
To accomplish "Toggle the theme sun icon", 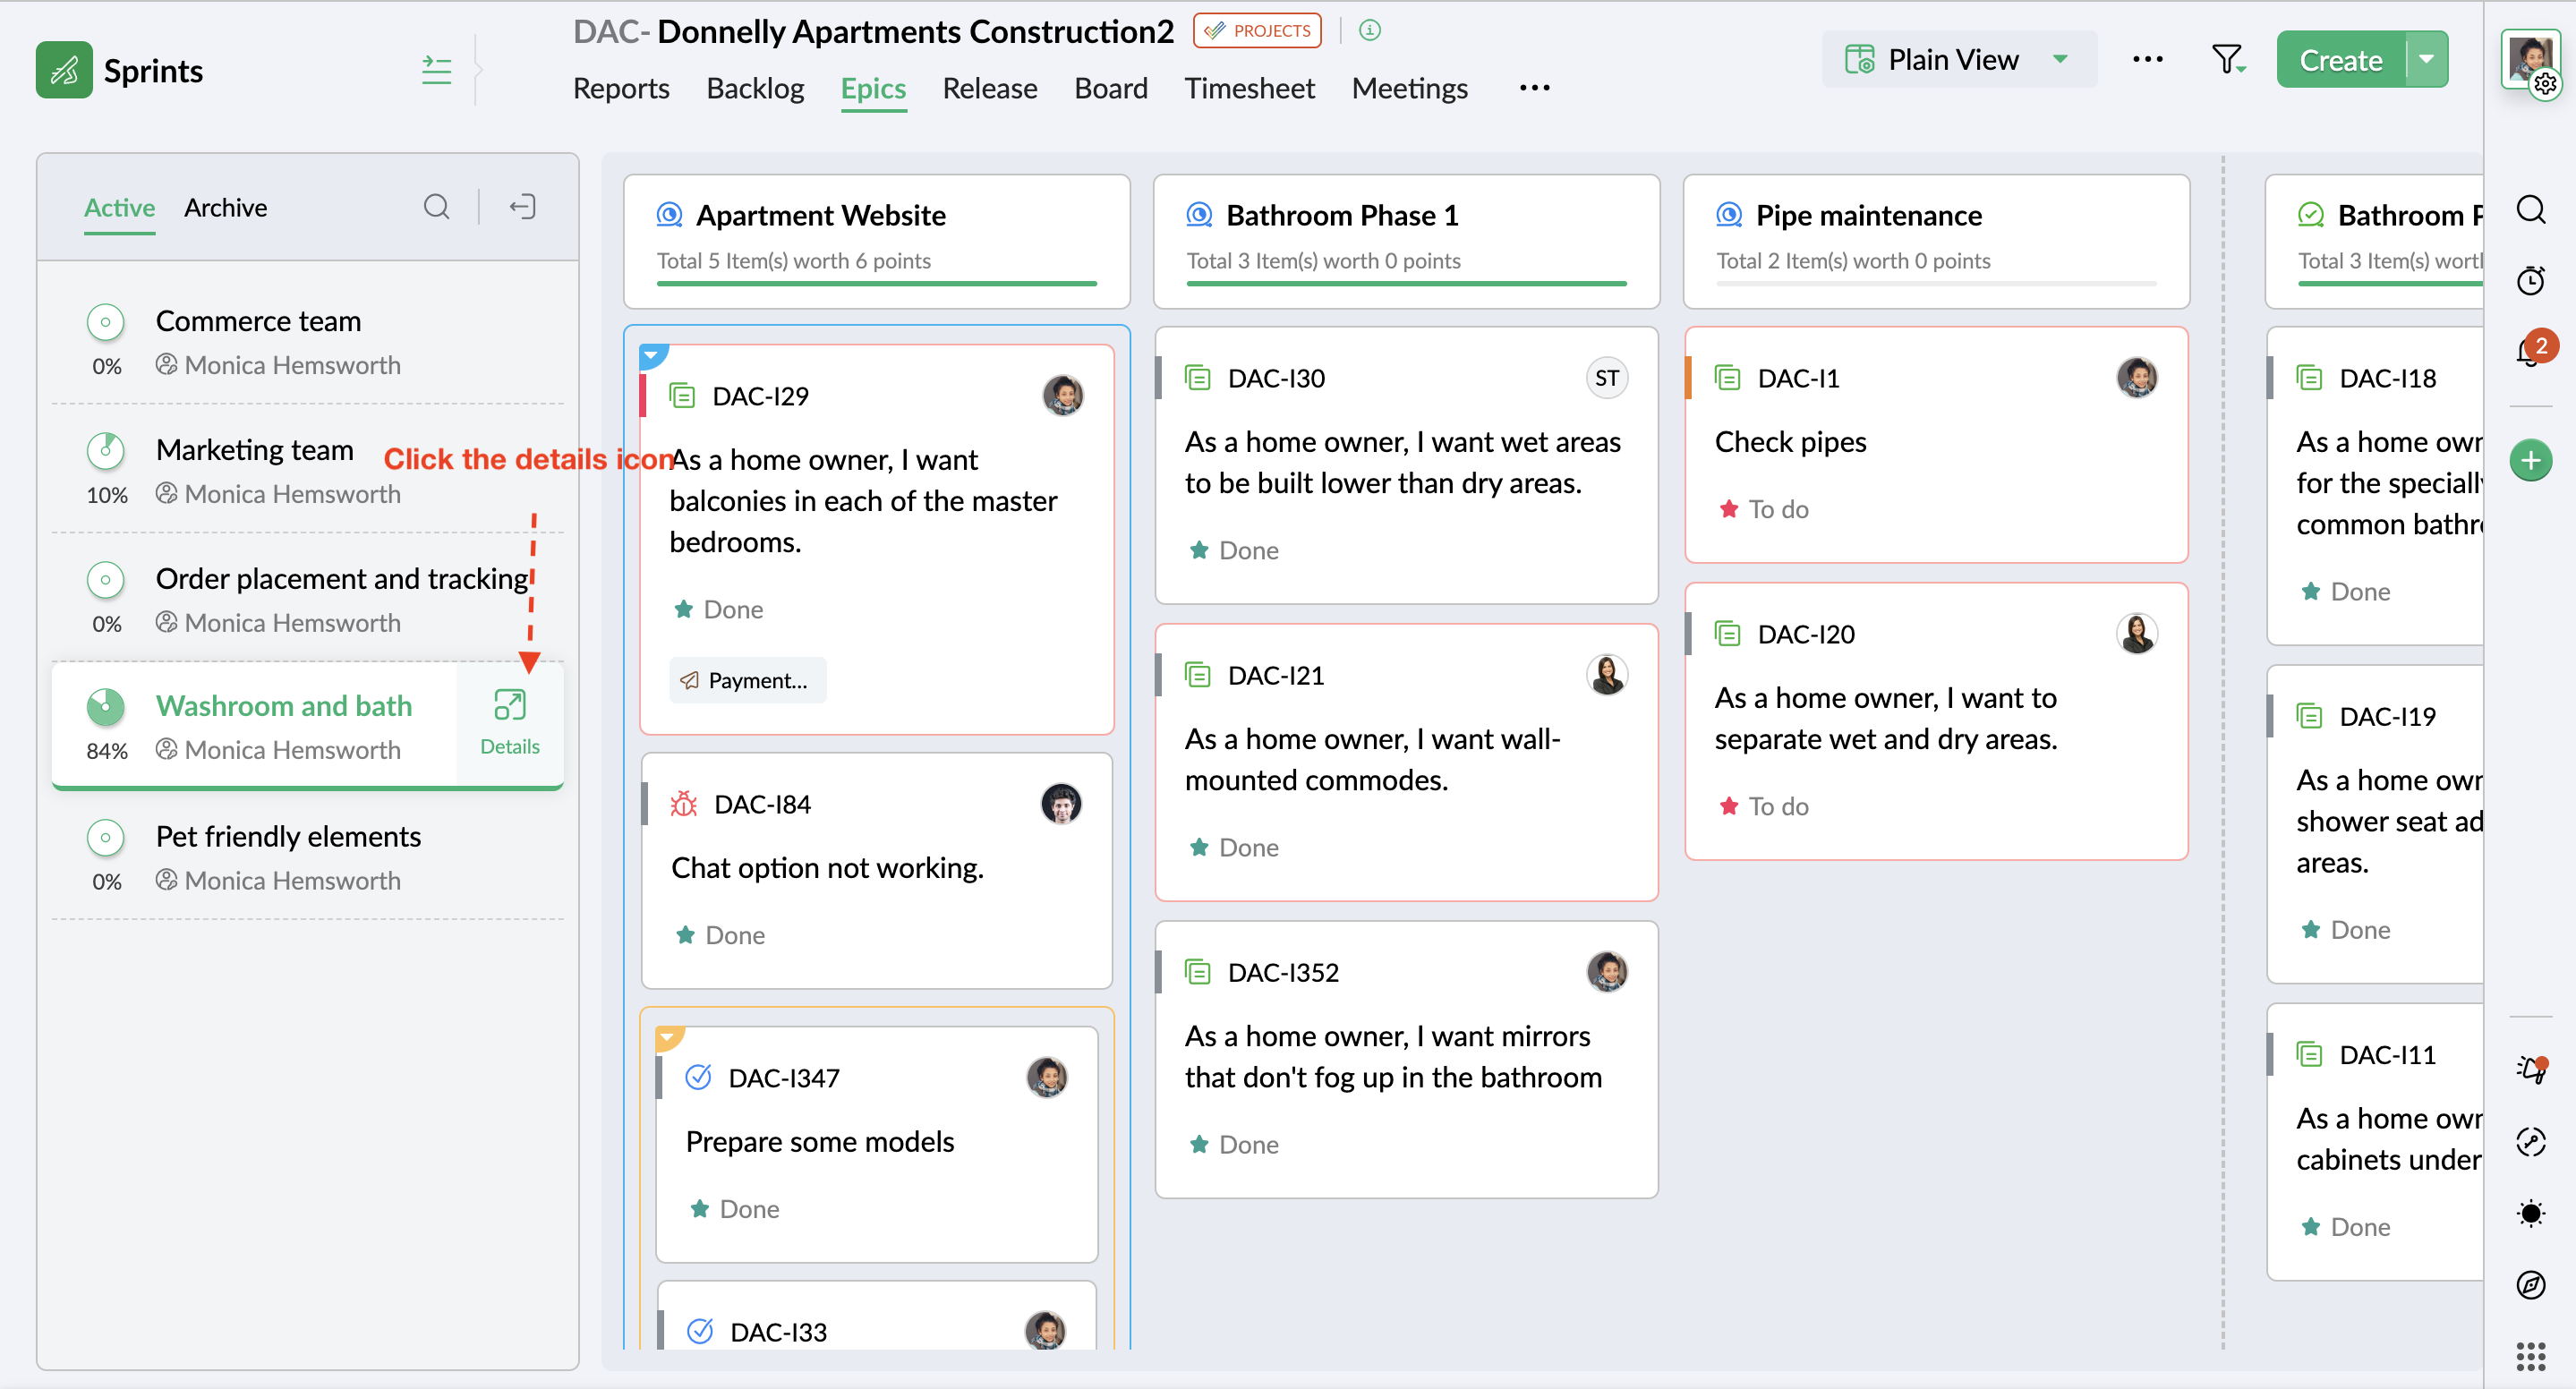I will pos(2531,1214).
